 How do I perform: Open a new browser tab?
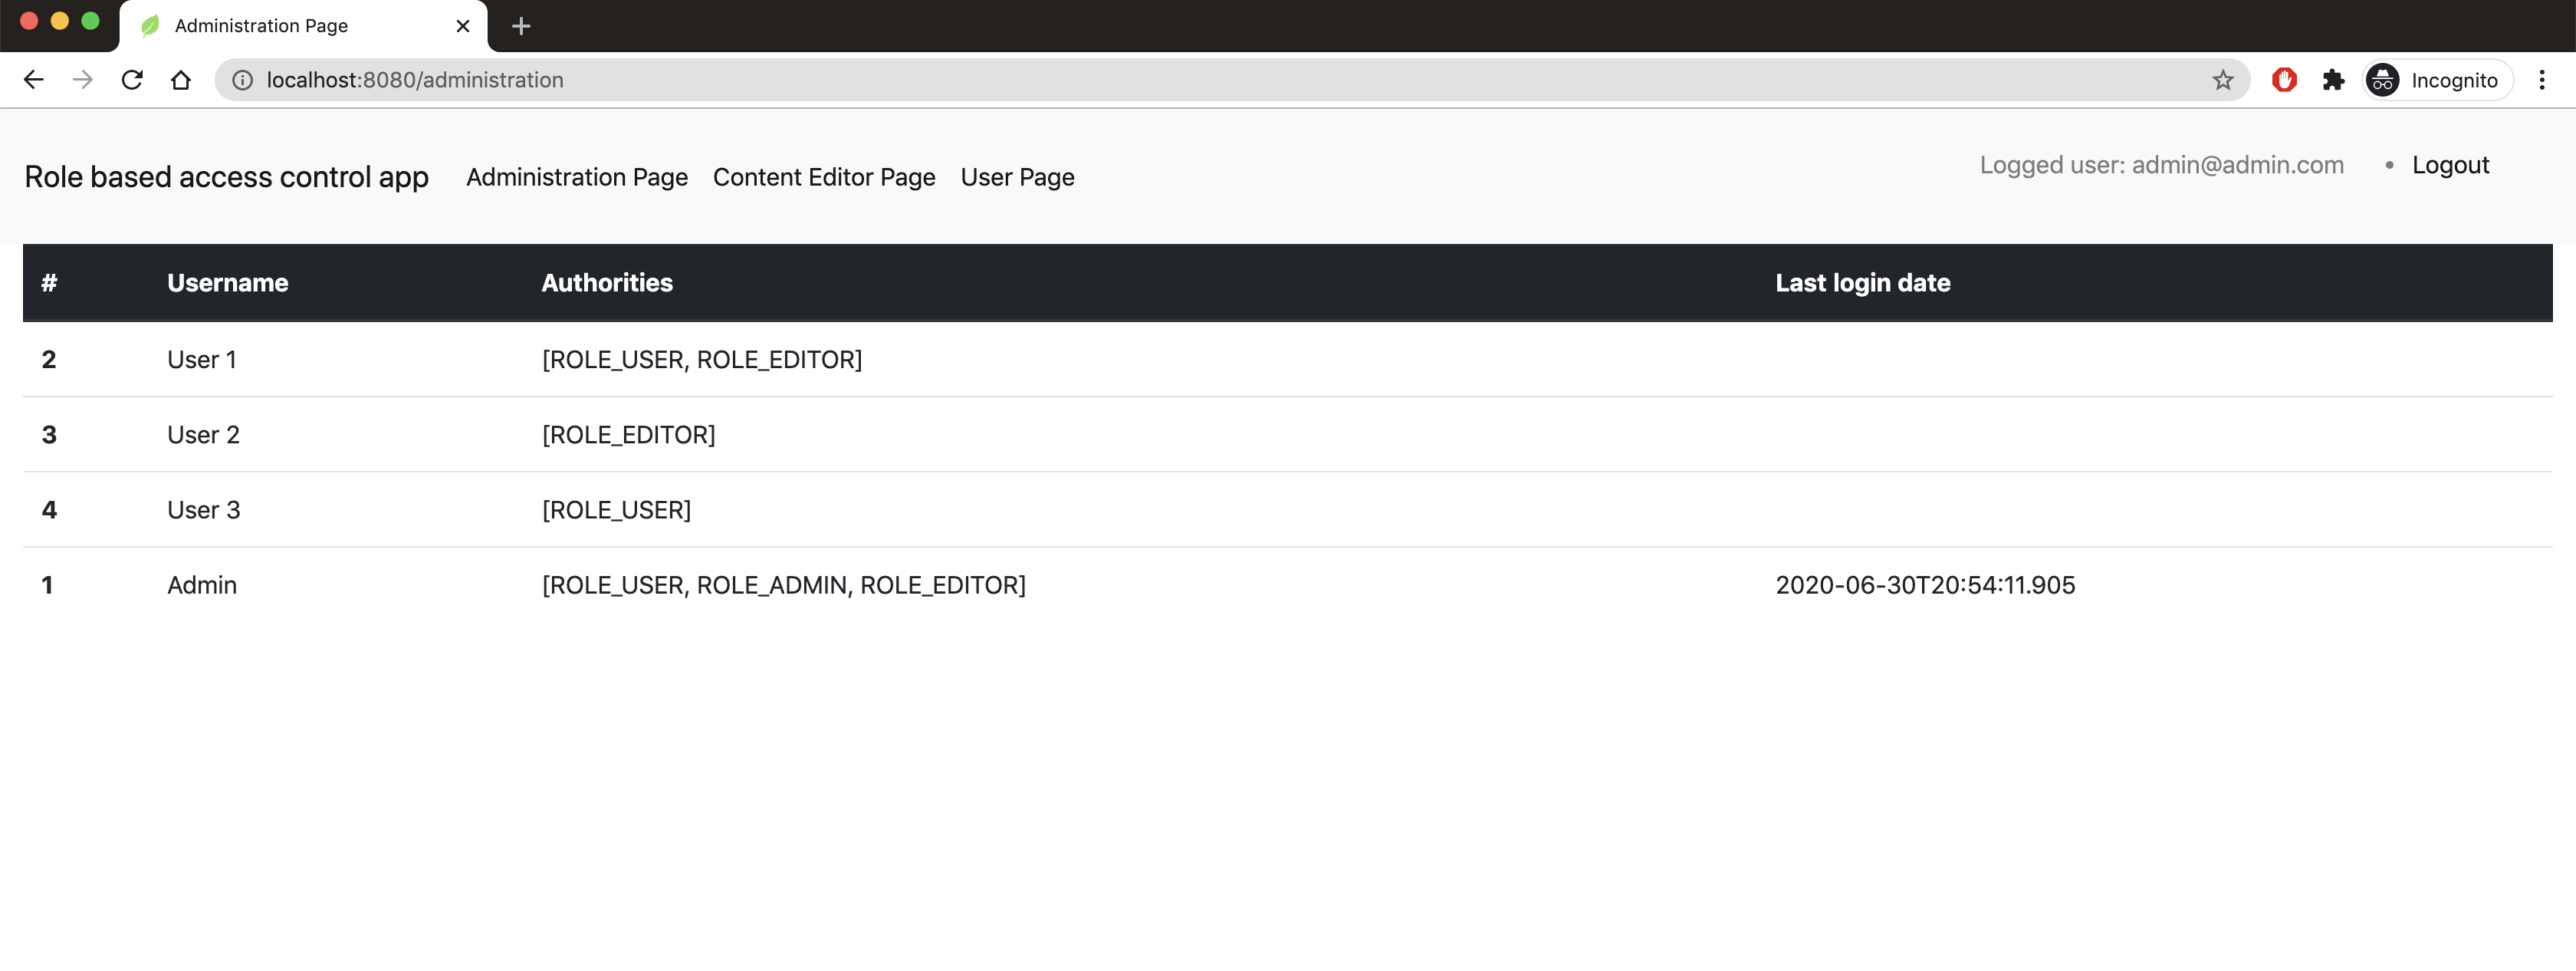coord(521,26)
